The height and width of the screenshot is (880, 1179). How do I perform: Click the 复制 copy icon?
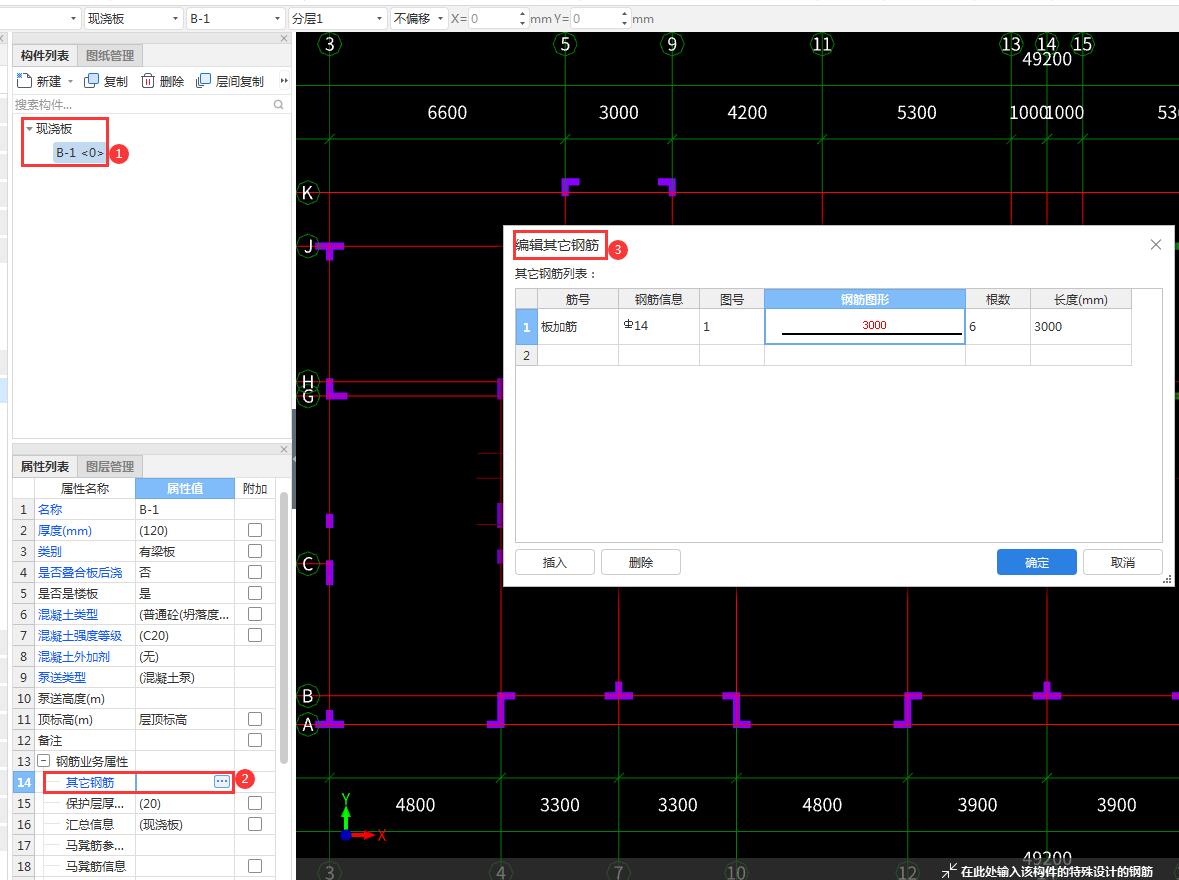pyautogui.click(x=92, y=80)
